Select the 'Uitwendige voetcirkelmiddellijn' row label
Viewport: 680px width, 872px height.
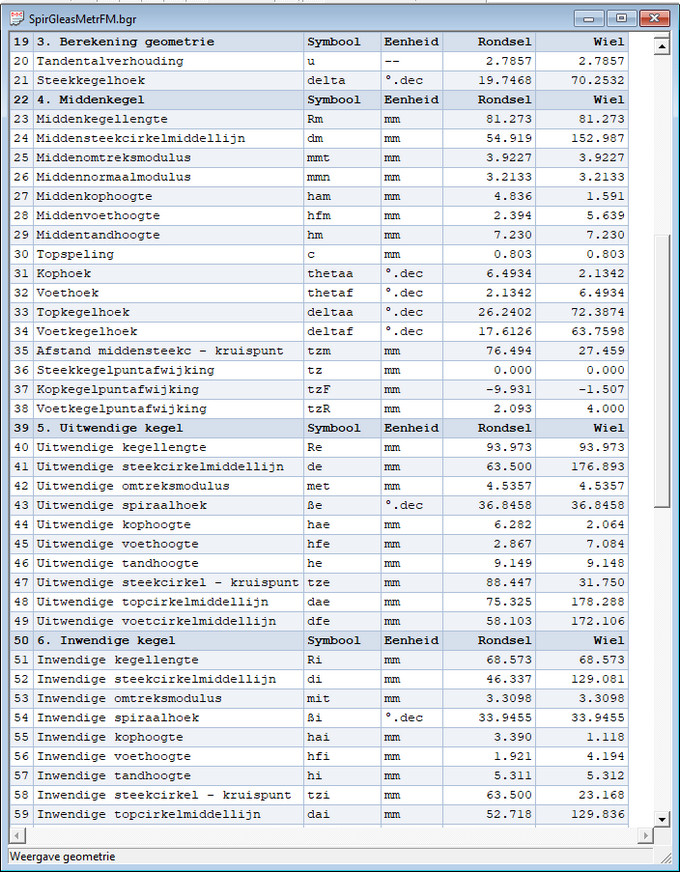156,621
